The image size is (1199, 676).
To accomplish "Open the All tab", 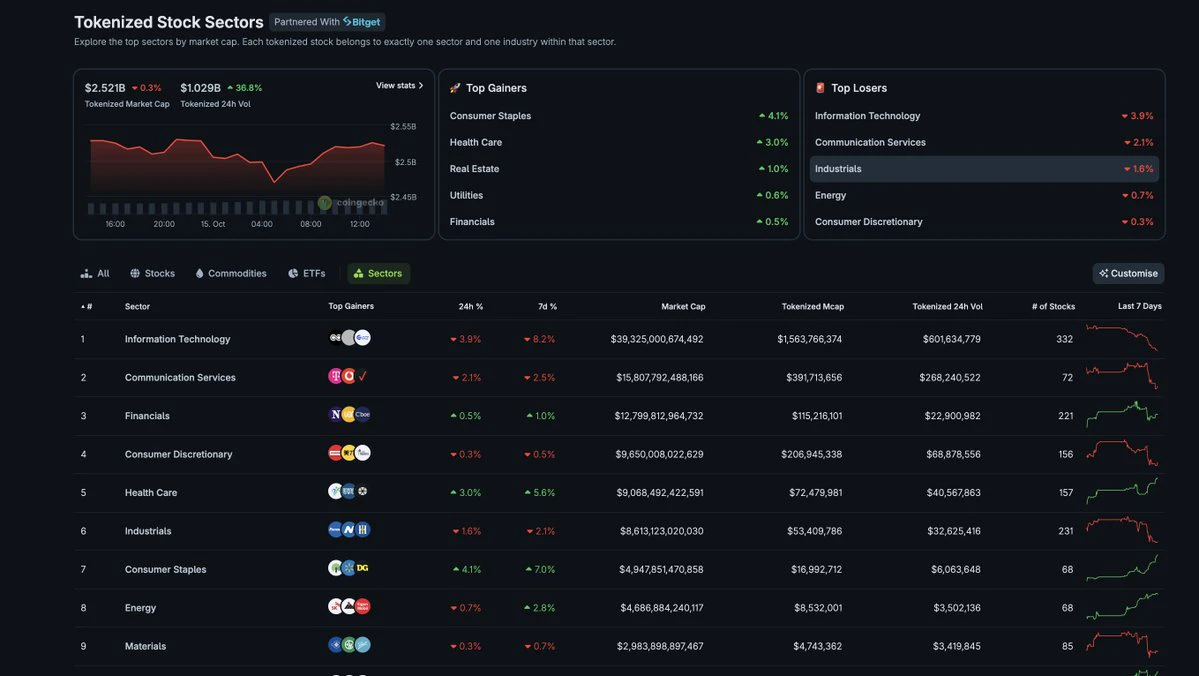I will click(96, 273).
